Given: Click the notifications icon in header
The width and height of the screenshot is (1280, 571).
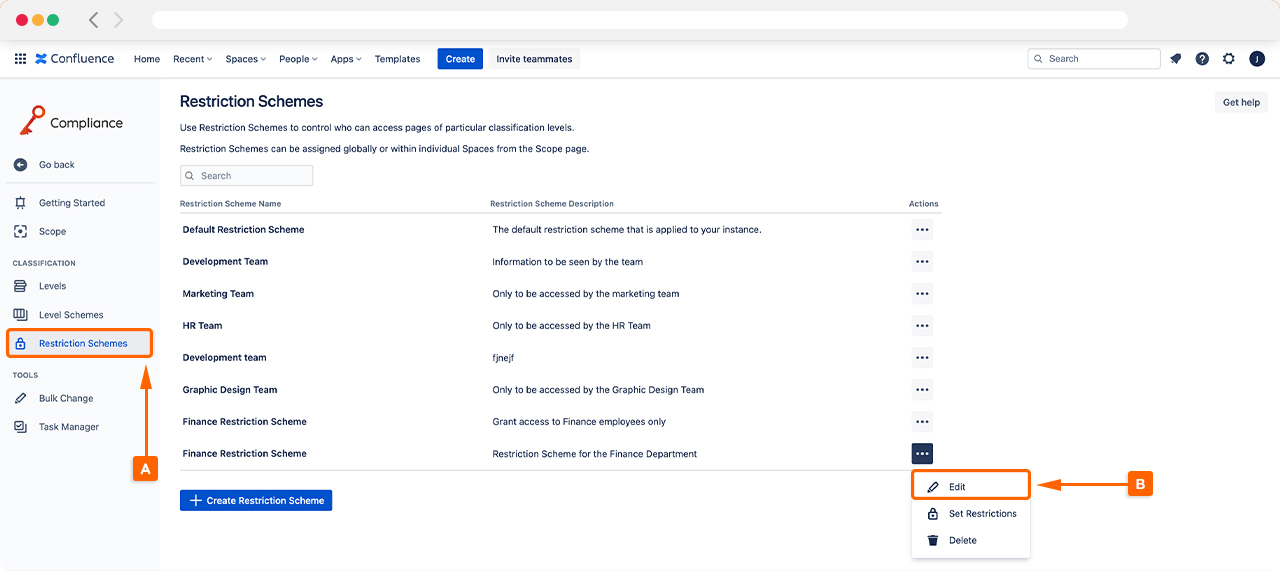Looking at the screenshot, I should [1176, 59].
